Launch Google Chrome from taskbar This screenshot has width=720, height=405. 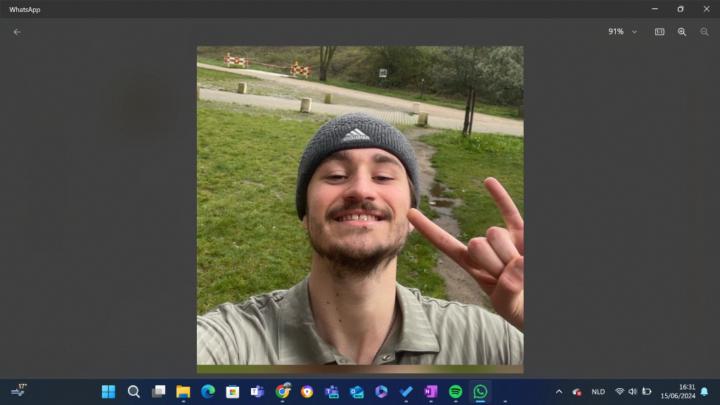282,392
